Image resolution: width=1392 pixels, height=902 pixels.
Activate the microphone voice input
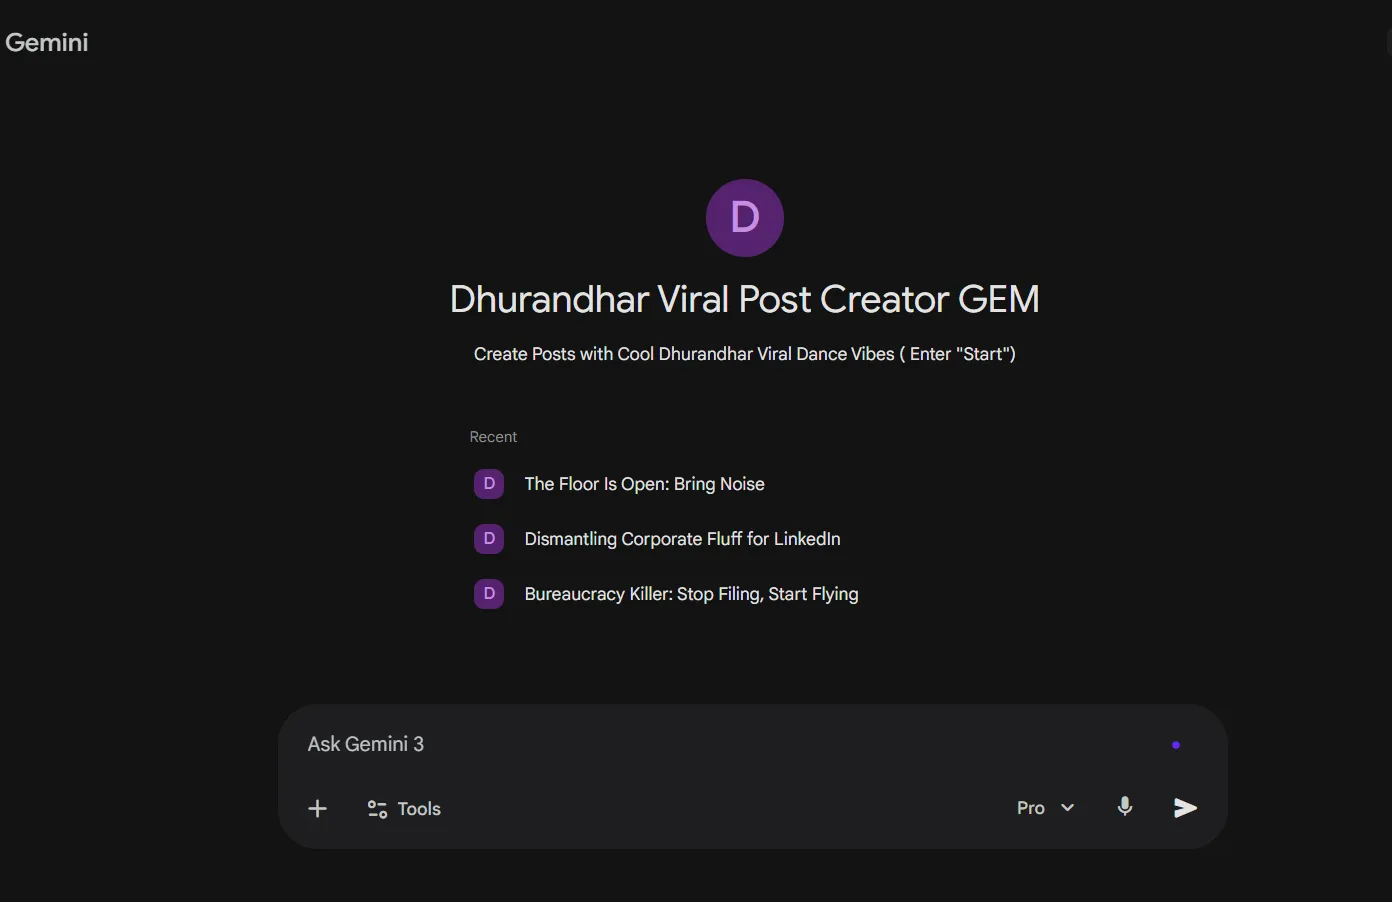coord(1125,807)
